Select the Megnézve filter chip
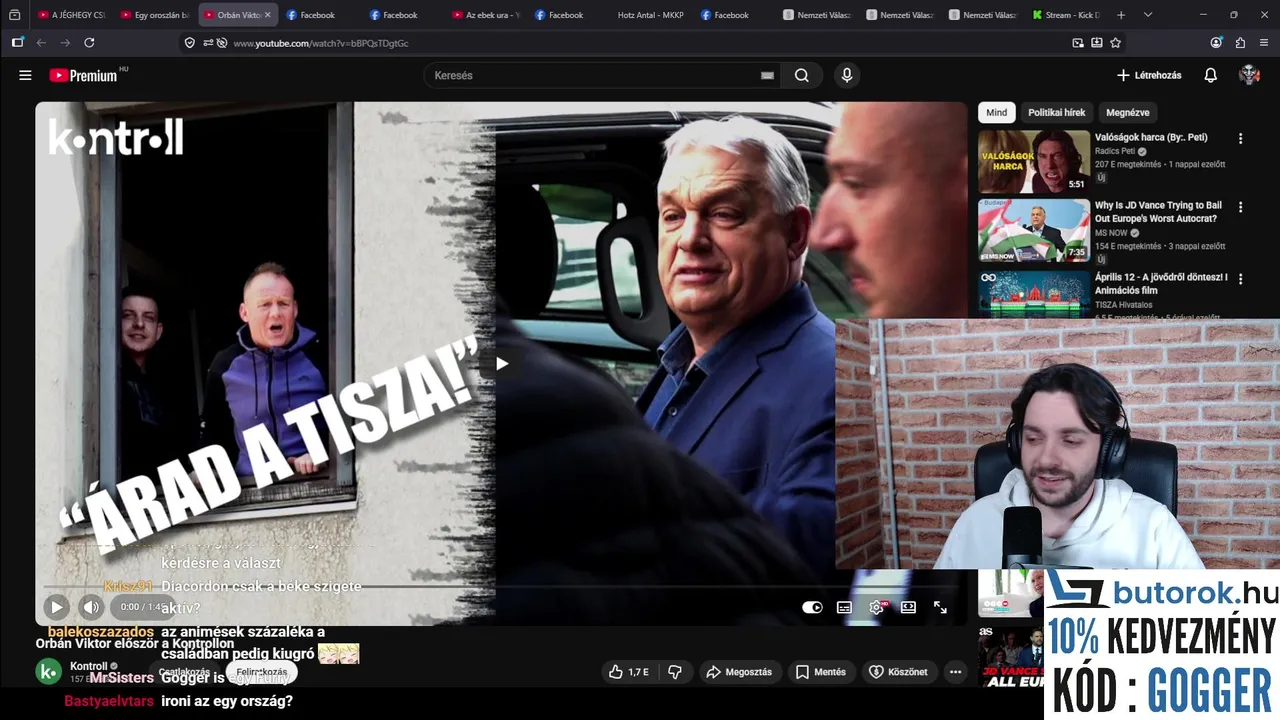The image size is (1280, 720). click(x=1127, y=112)
